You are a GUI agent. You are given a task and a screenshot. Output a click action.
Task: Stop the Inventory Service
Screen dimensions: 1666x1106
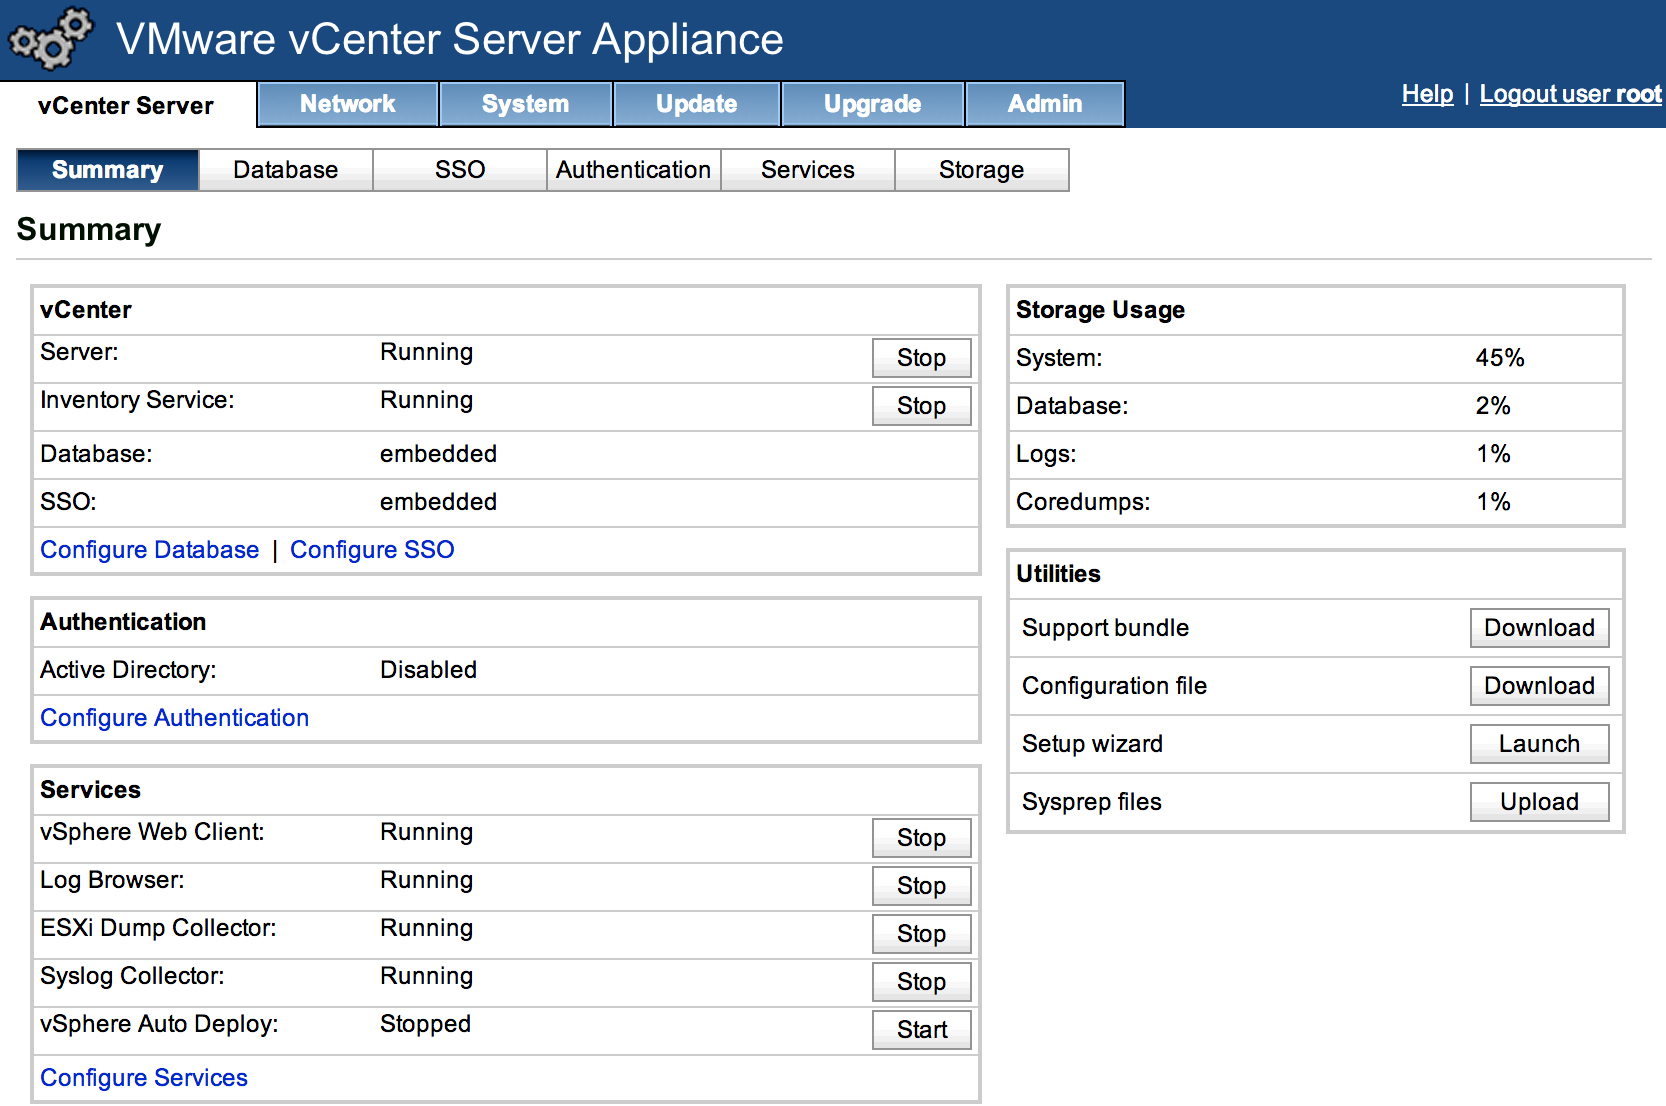click(921, 406)
